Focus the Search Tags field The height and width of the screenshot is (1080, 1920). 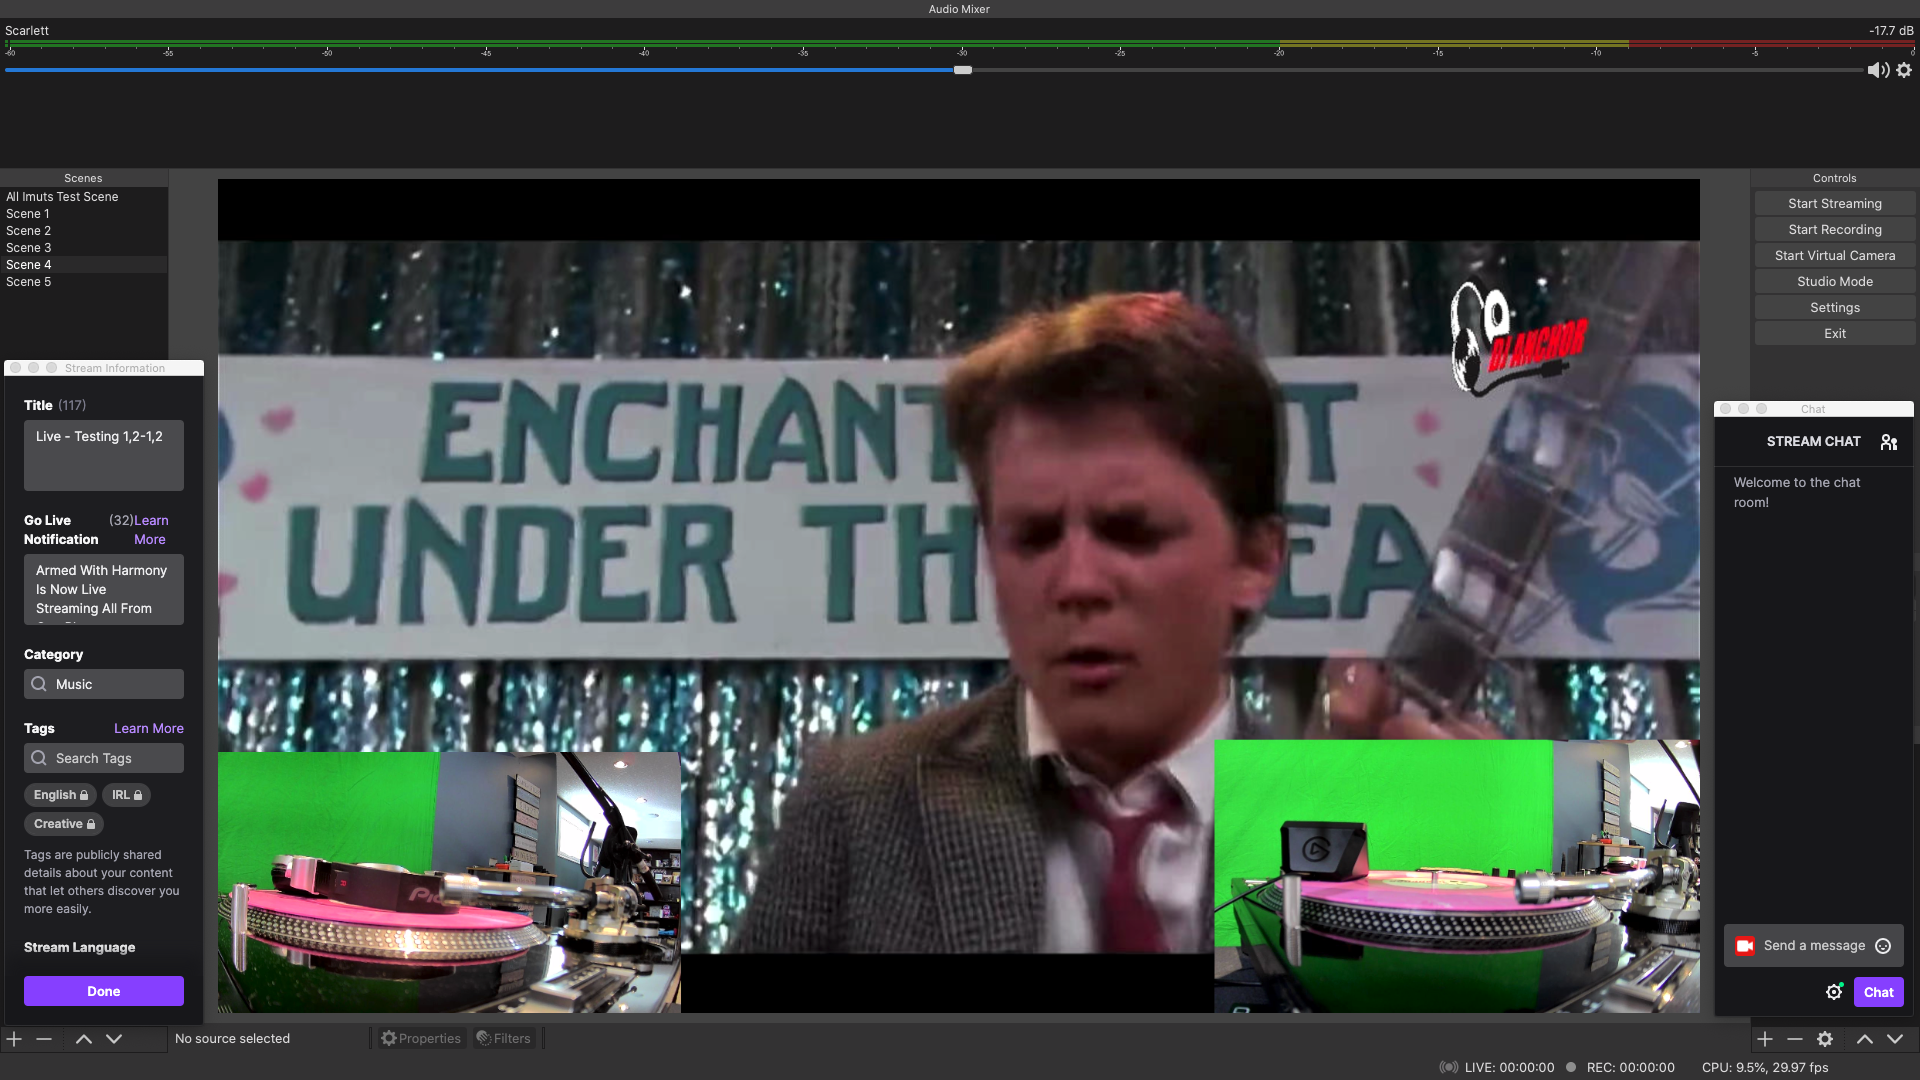tap(104, 758)
